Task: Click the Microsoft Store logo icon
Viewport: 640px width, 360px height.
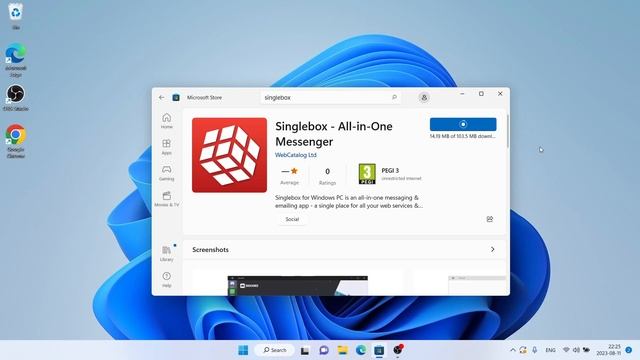Action: 176,98
